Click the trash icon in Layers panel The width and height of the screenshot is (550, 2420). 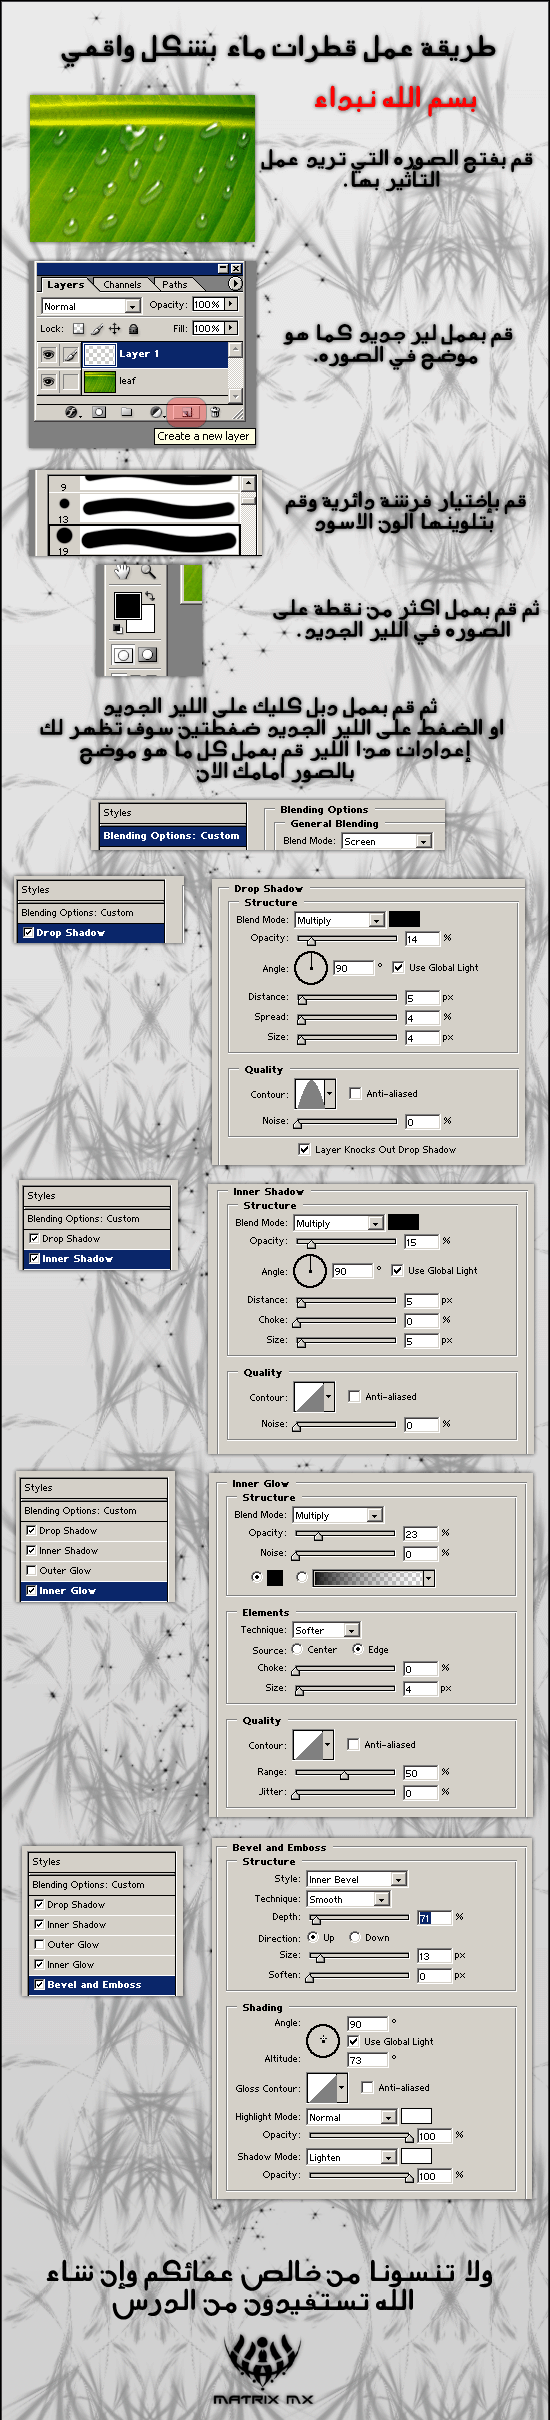coord(214,412)
